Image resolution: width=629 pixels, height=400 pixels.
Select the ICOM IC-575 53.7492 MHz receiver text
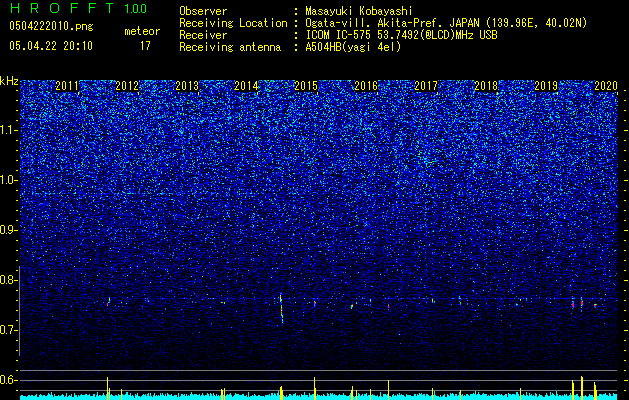(402, 35)
